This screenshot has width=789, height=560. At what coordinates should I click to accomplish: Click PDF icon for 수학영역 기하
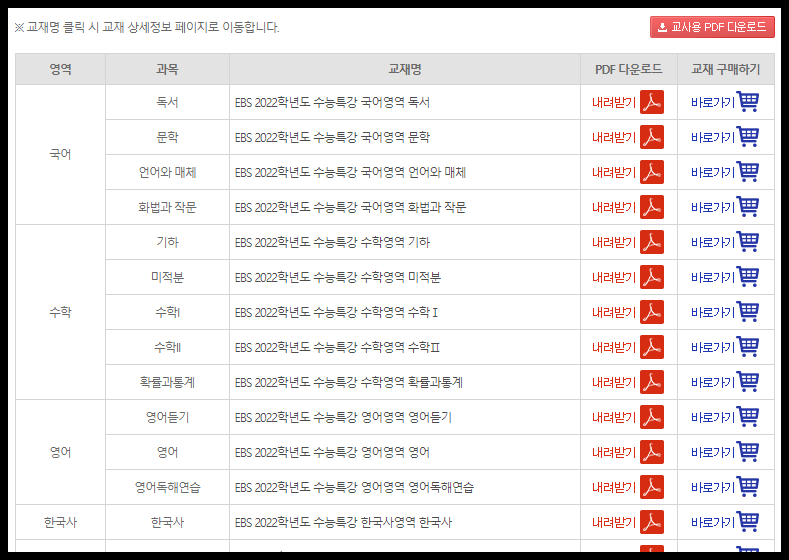click(x=652, y=242)
